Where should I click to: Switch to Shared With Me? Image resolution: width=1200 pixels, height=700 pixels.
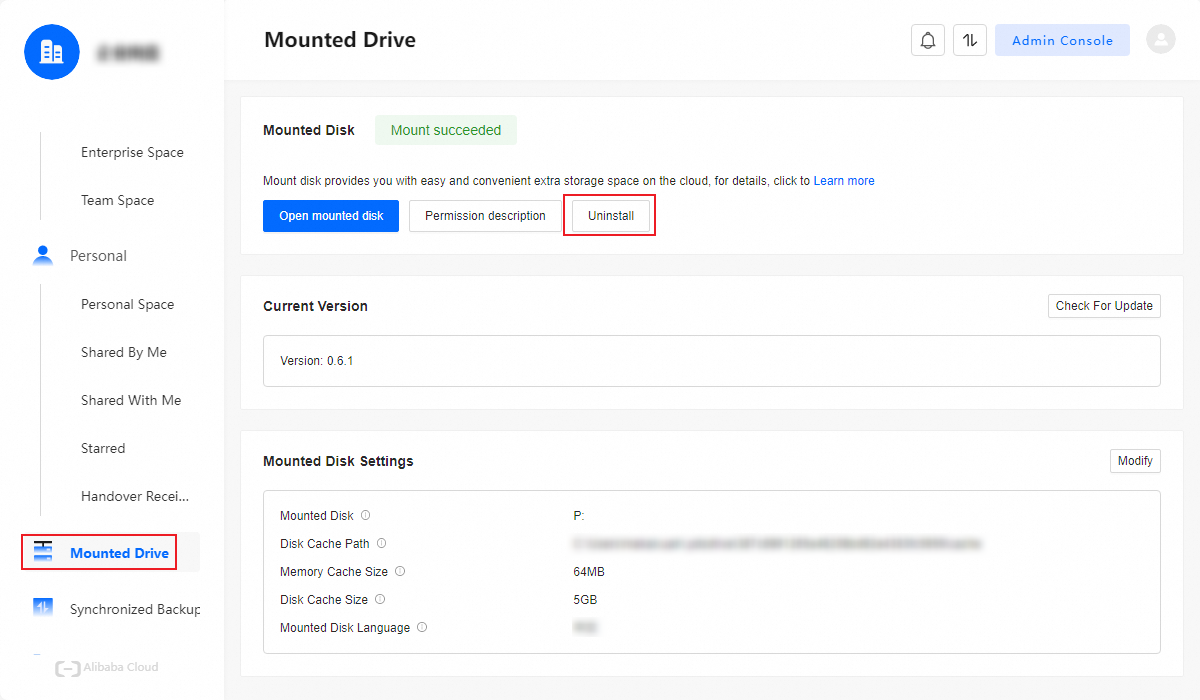pyautogui.click(x=131, y=400)
